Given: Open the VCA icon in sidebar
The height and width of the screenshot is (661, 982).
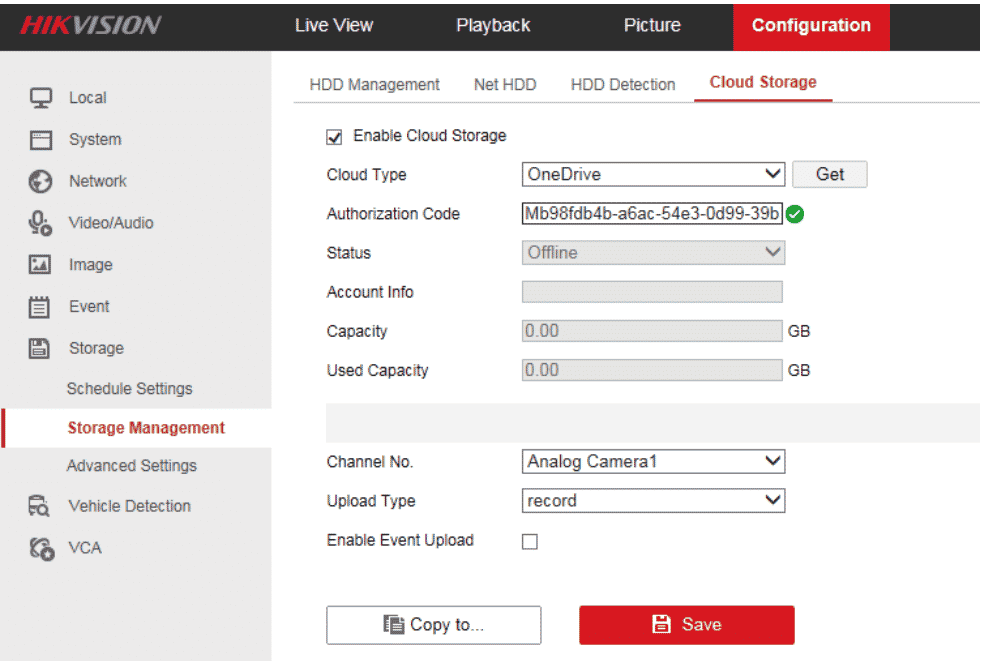Looking at the screenshot, I should click(x=41, y=548).
